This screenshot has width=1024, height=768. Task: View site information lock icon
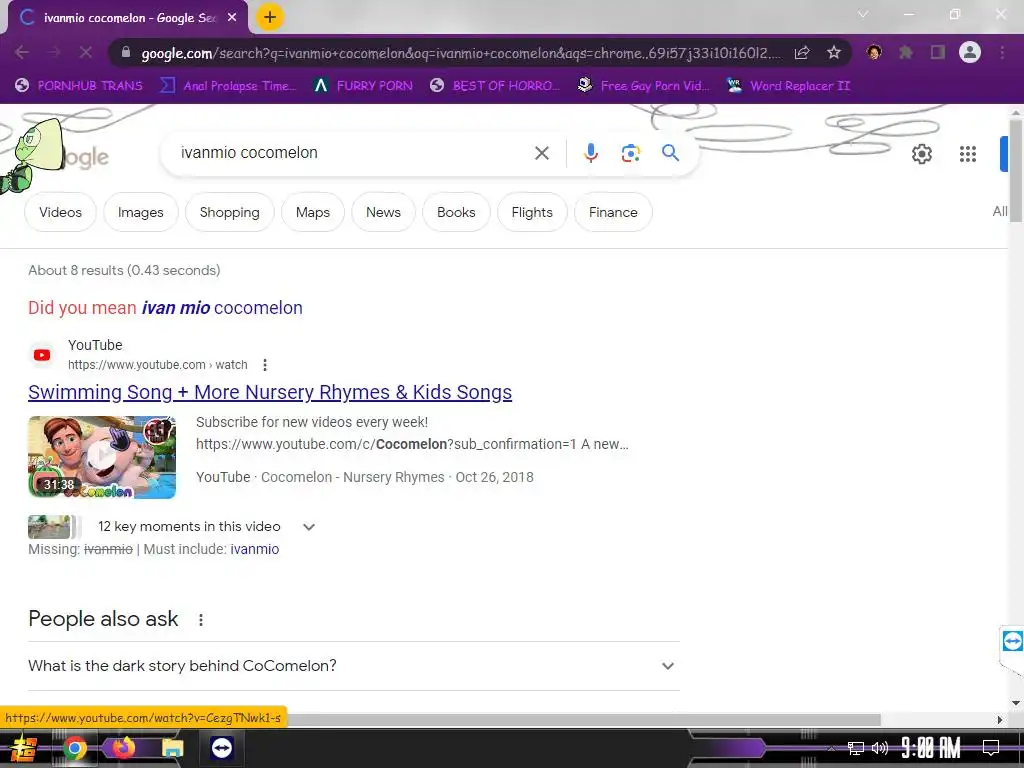pyautogui.click(x=126, y=52)
